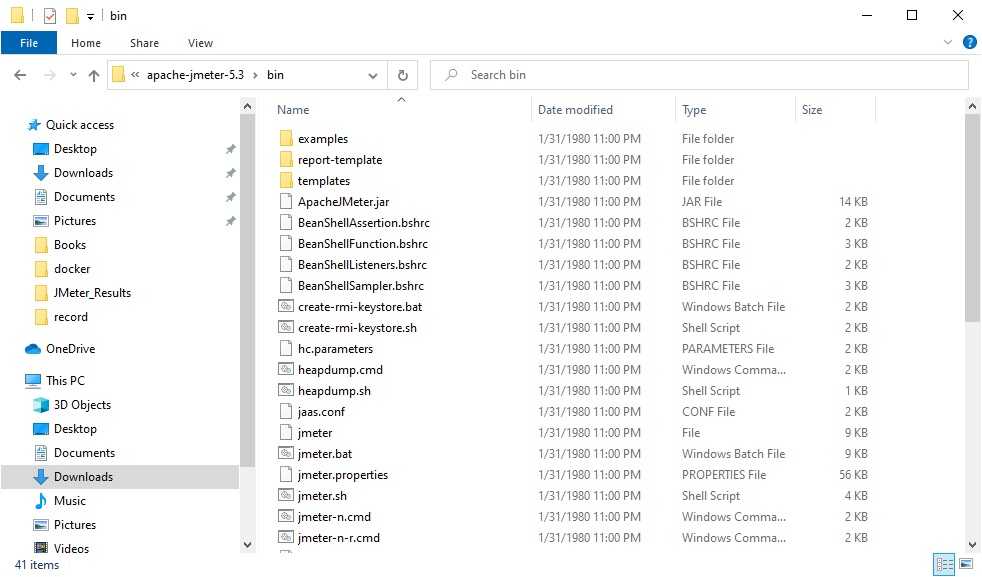Image resolution: width=982 pixels, height=577 pixels.
Task: Switch to large icons view
Action: pos(965,565)
